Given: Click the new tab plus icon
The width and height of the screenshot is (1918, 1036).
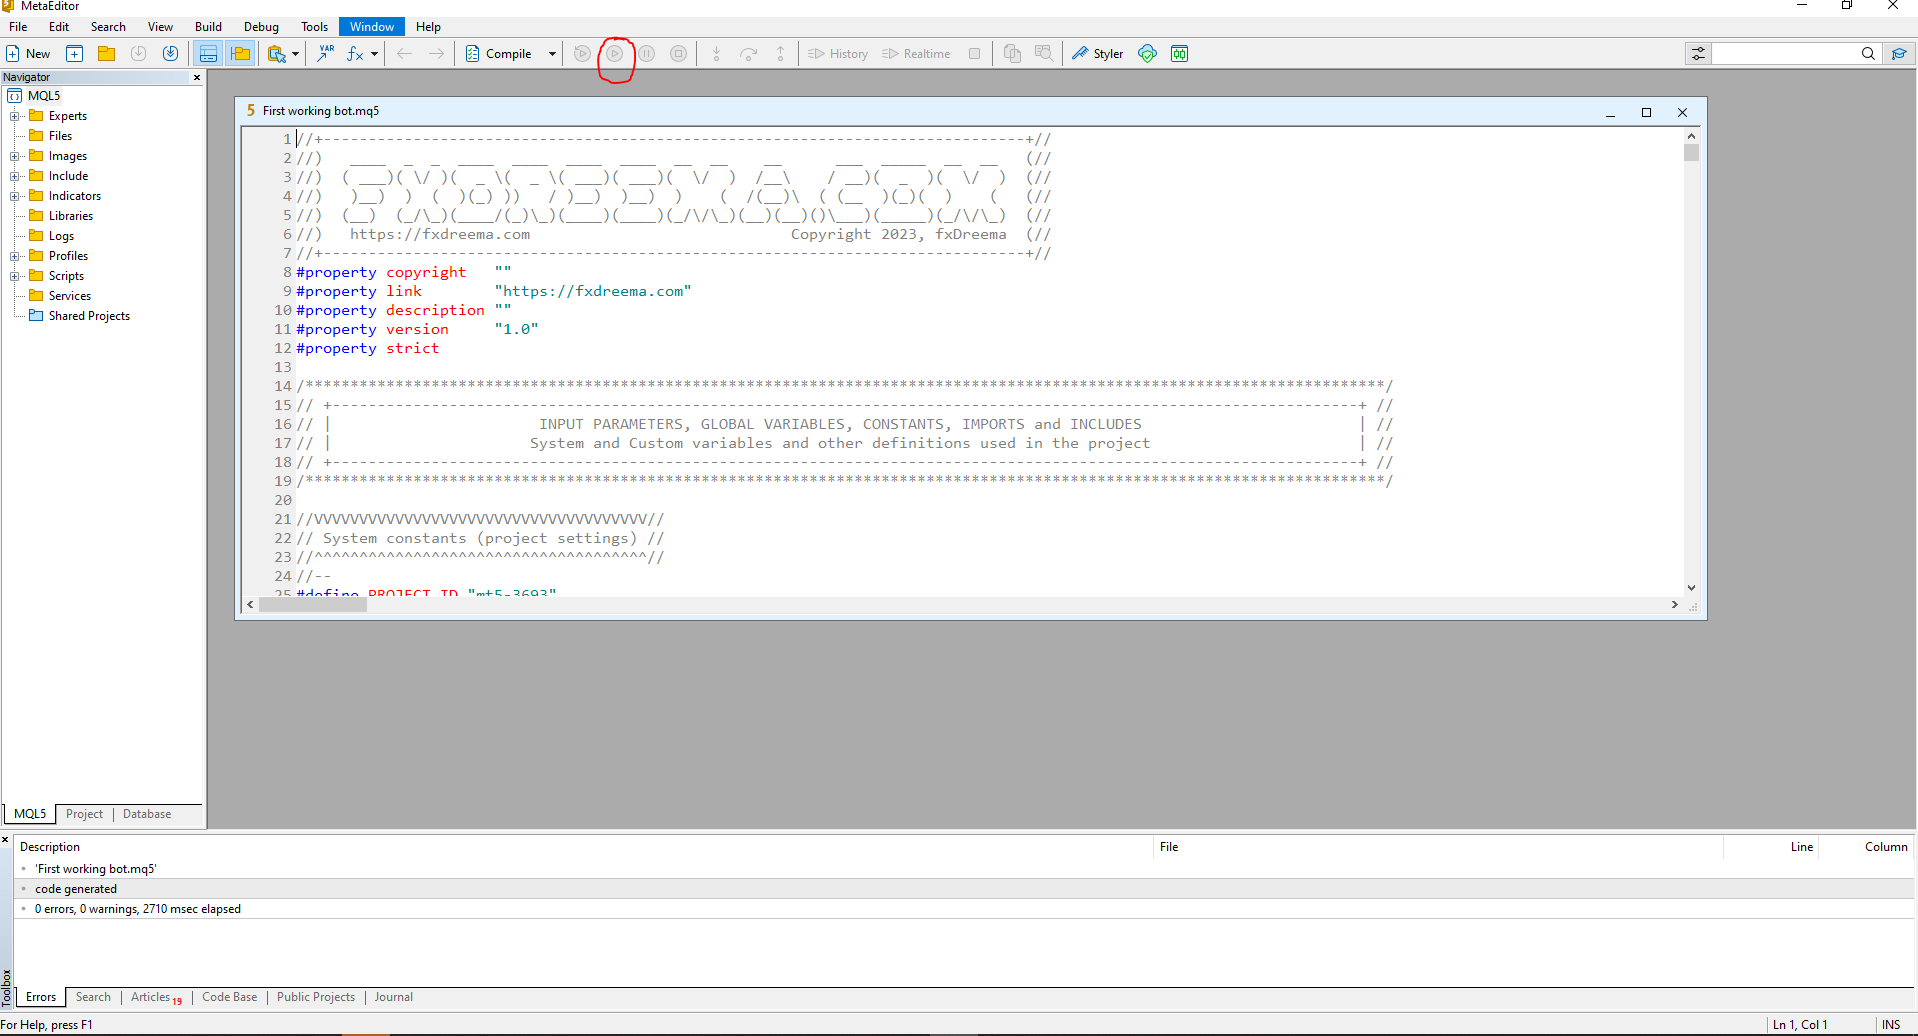Looking at the screenshot, I should [x=74, y=54].
